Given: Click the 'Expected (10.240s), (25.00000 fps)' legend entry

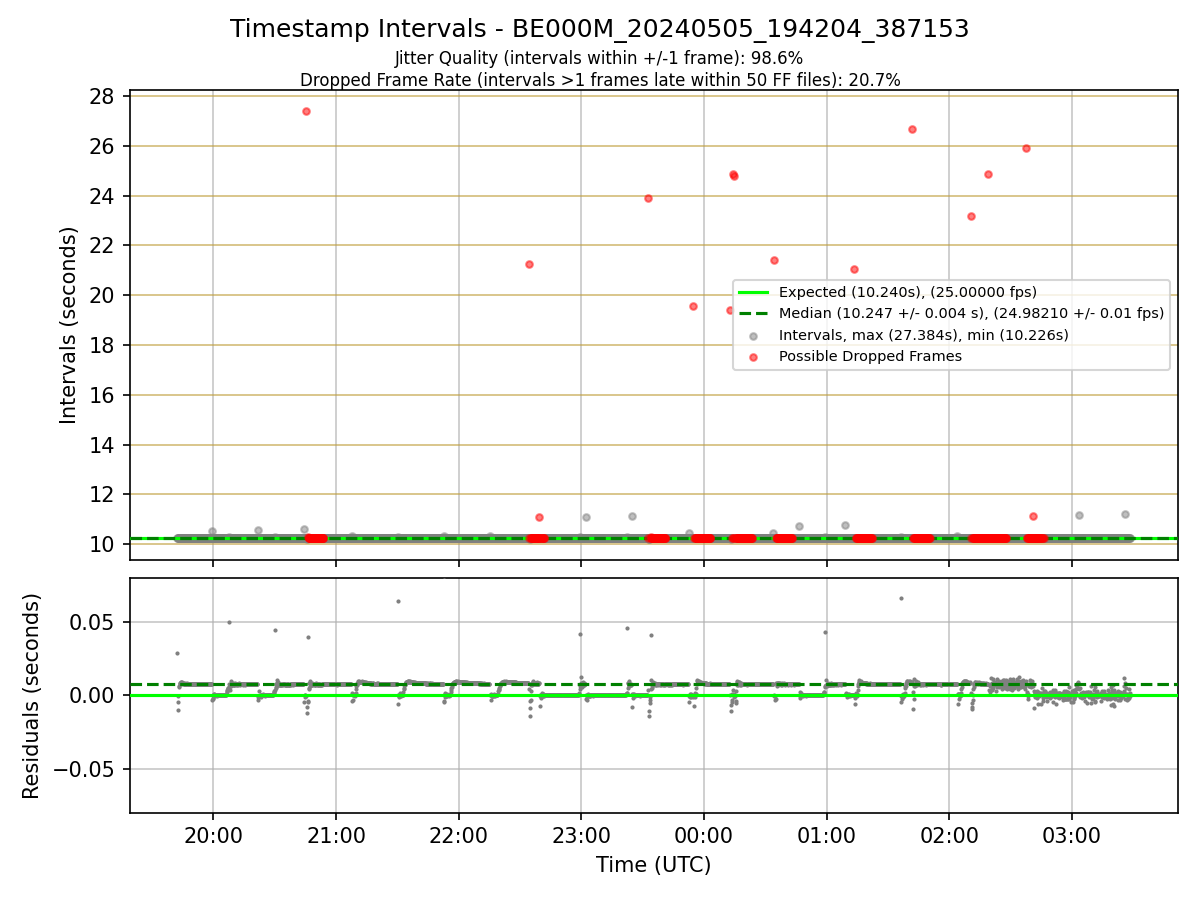Looking at the screenshot, I should [907, 292].
